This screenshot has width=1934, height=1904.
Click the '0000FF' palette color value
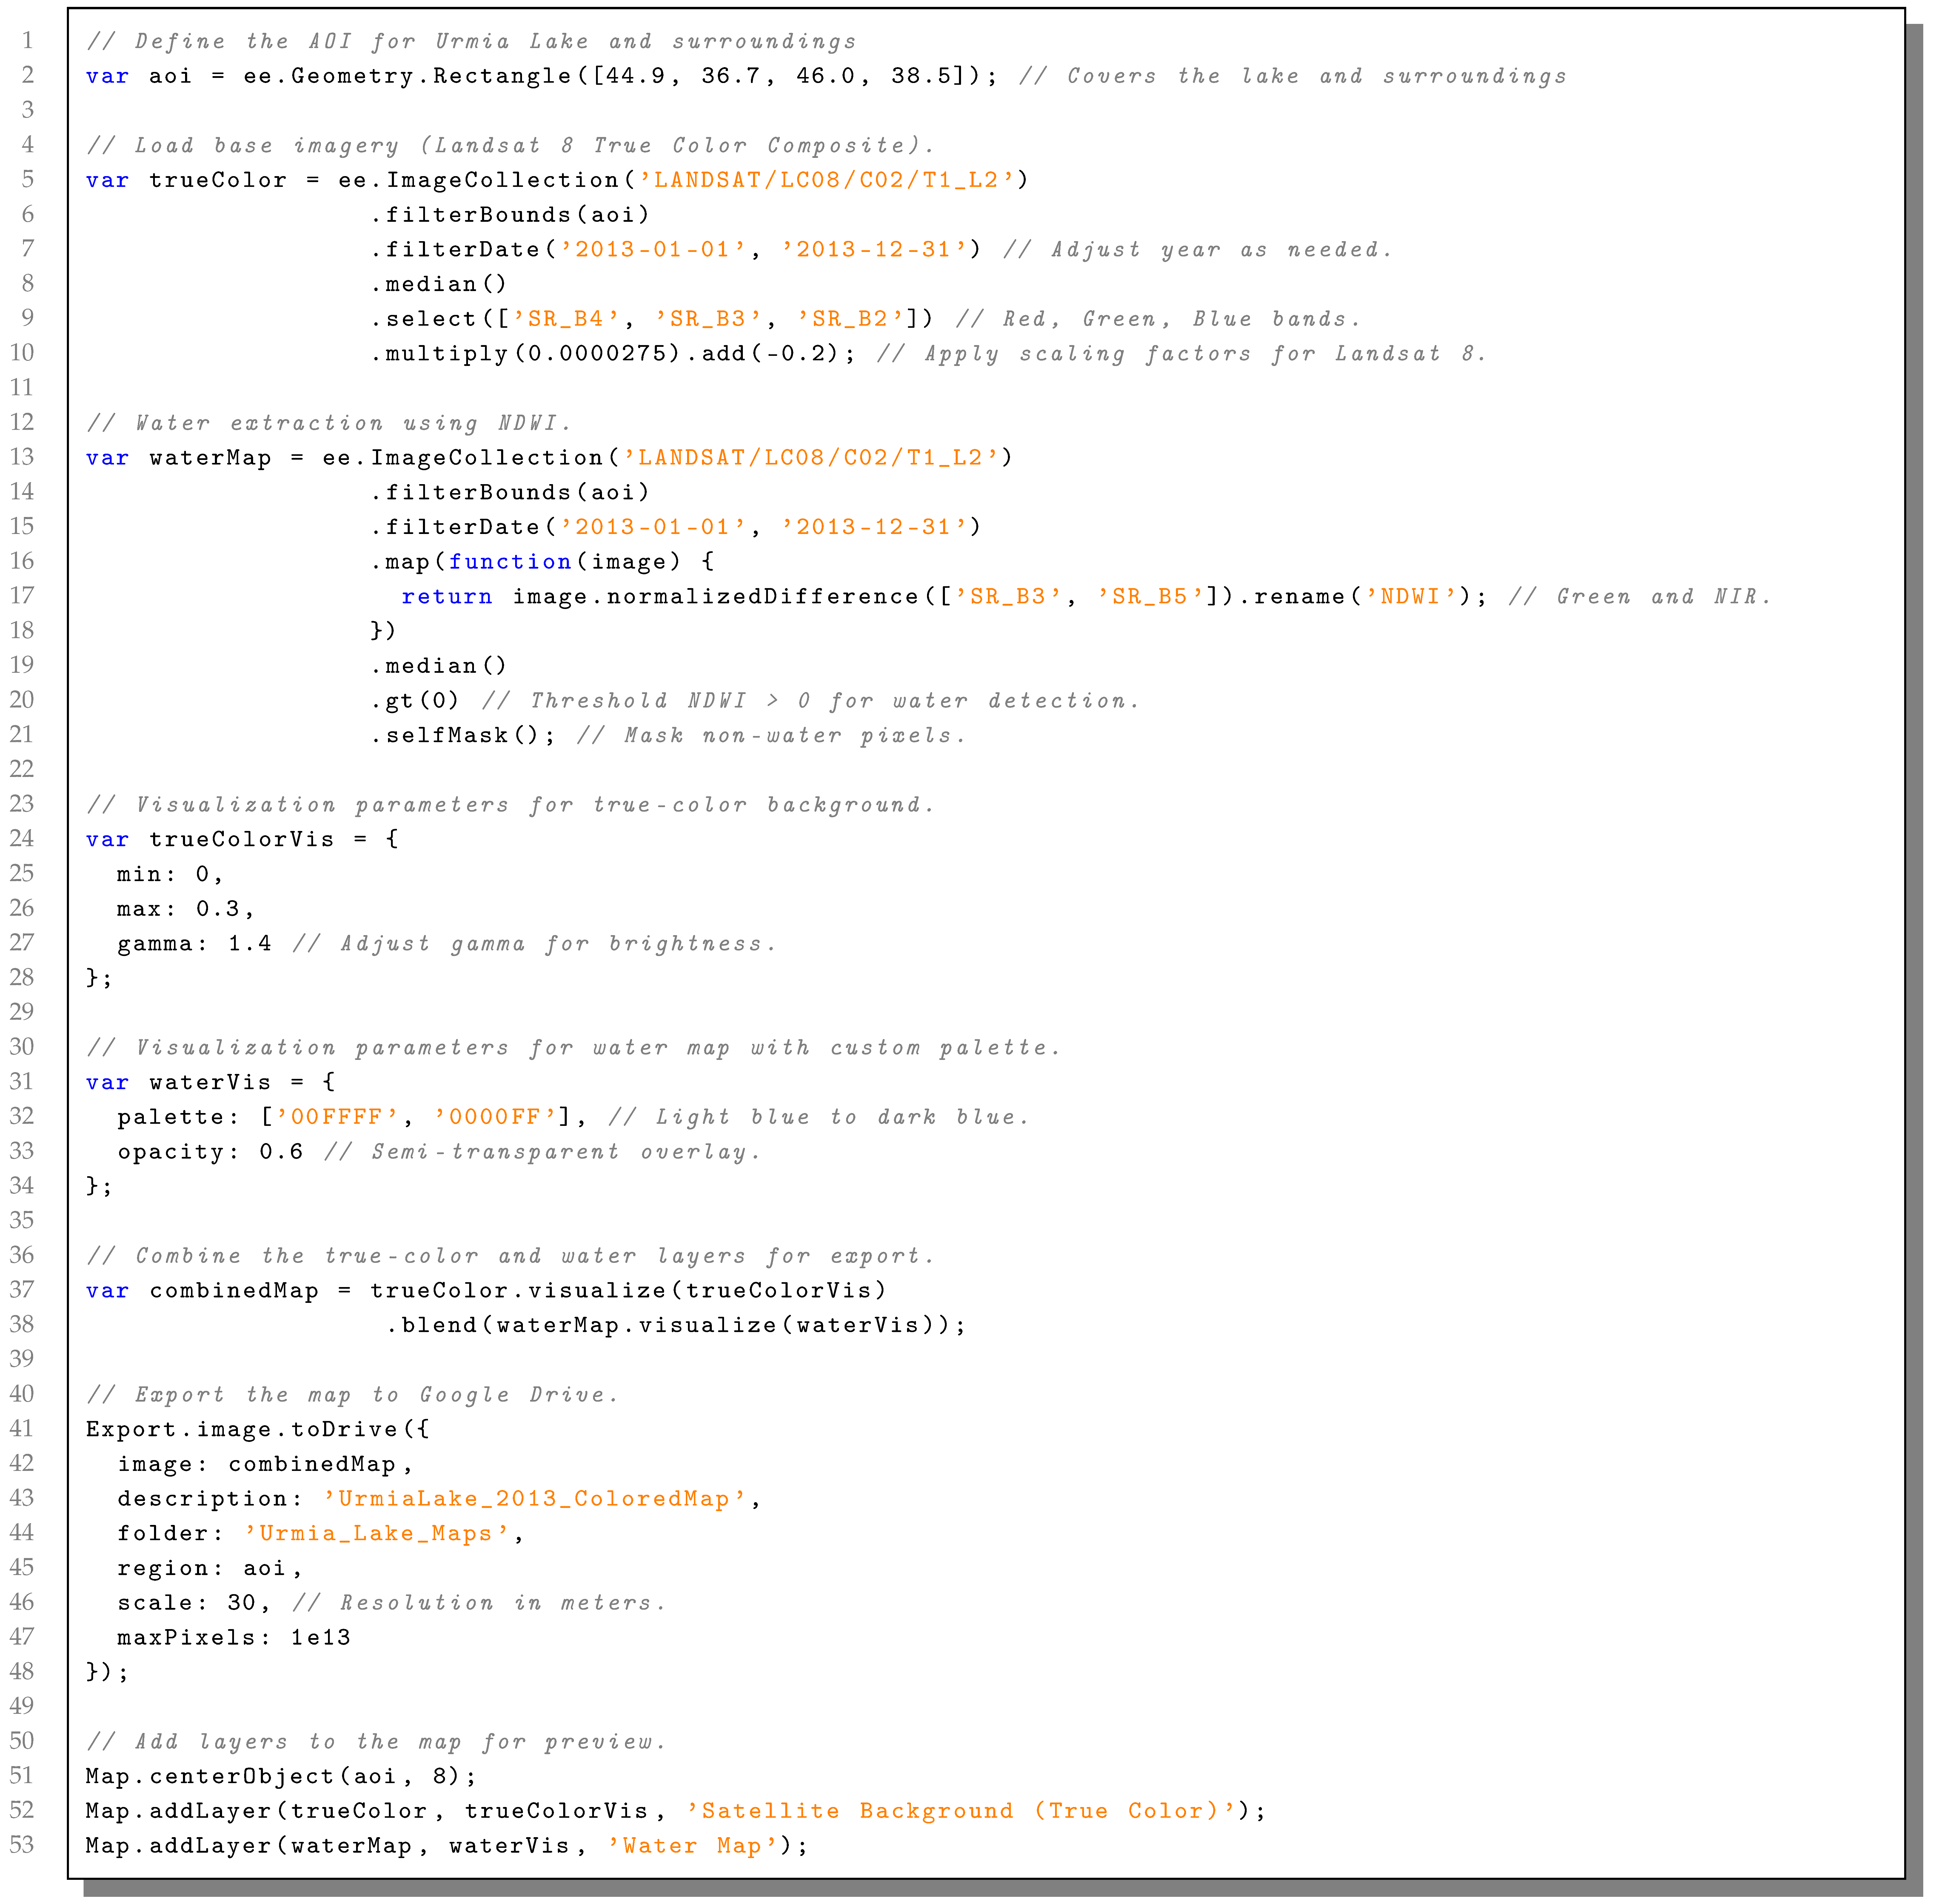(495, 1117)
